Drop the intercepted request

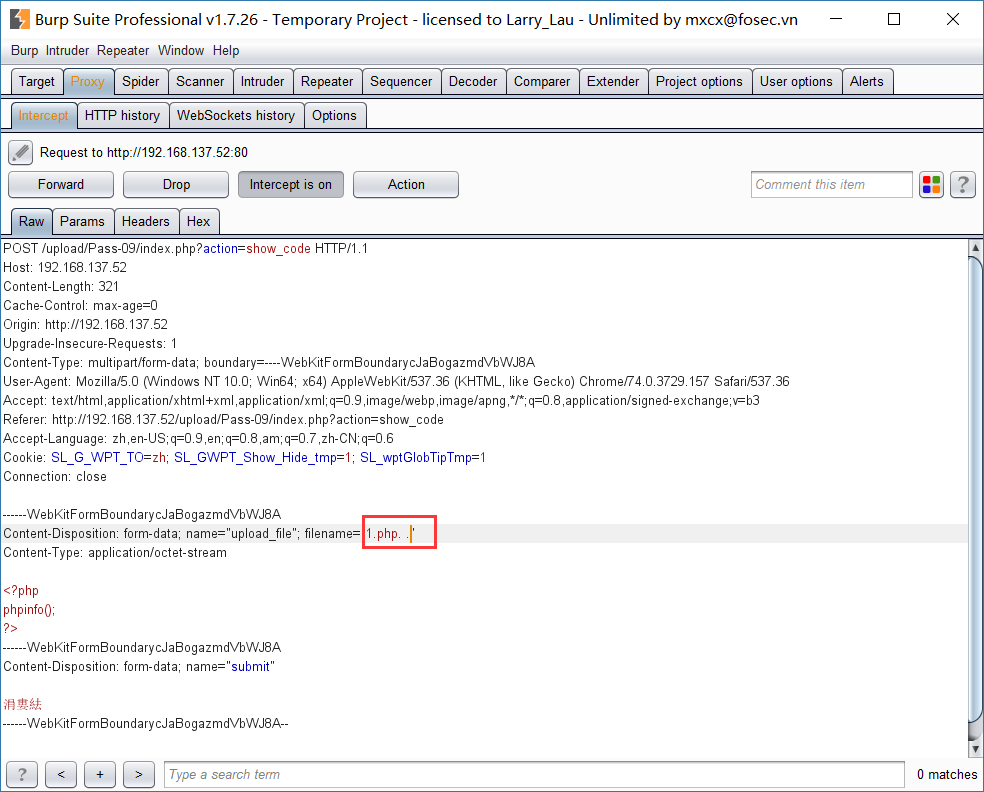176,185
